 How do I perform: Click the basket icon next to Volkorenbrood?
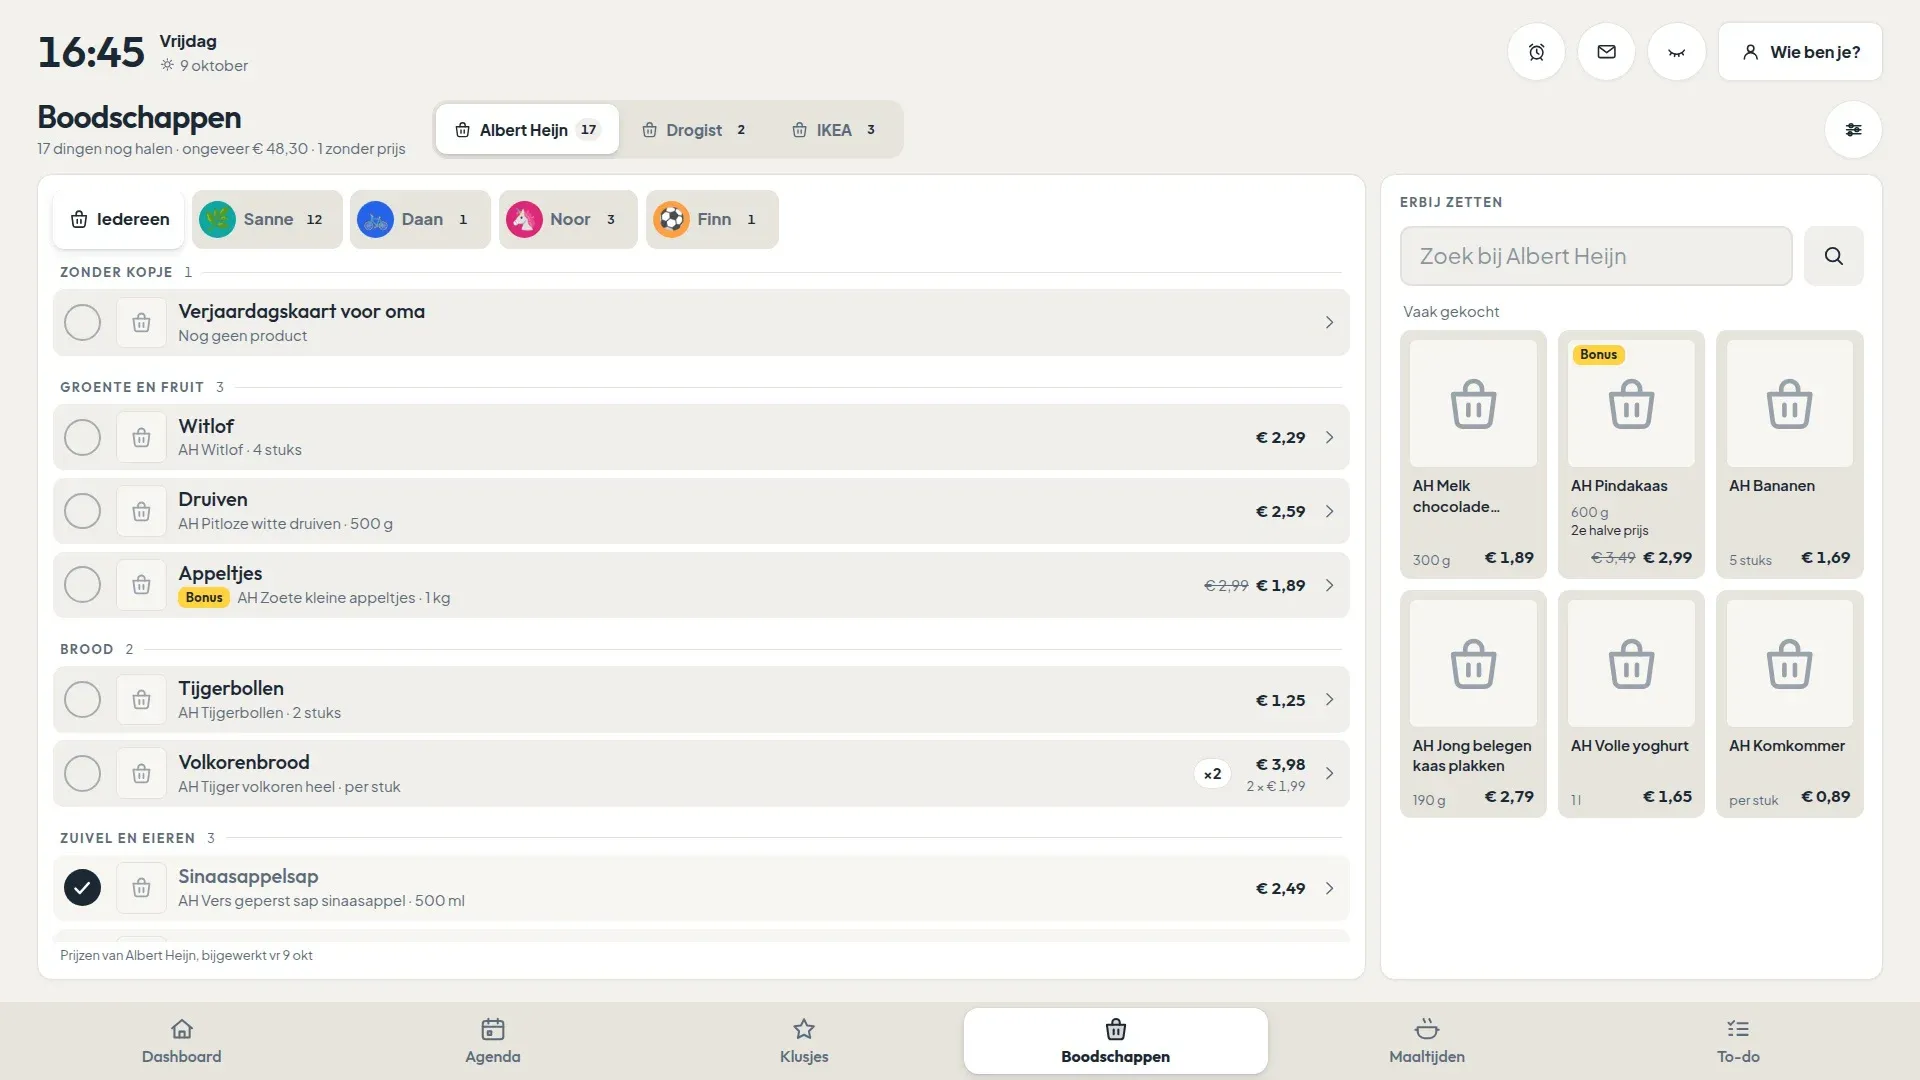click(x=141, y=774)
